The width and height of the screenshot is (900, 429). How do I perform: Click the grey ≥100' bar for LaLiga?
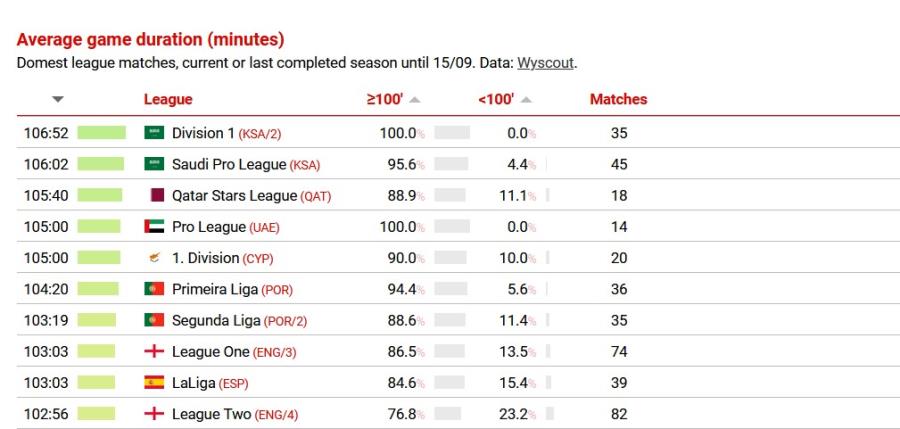450,383
